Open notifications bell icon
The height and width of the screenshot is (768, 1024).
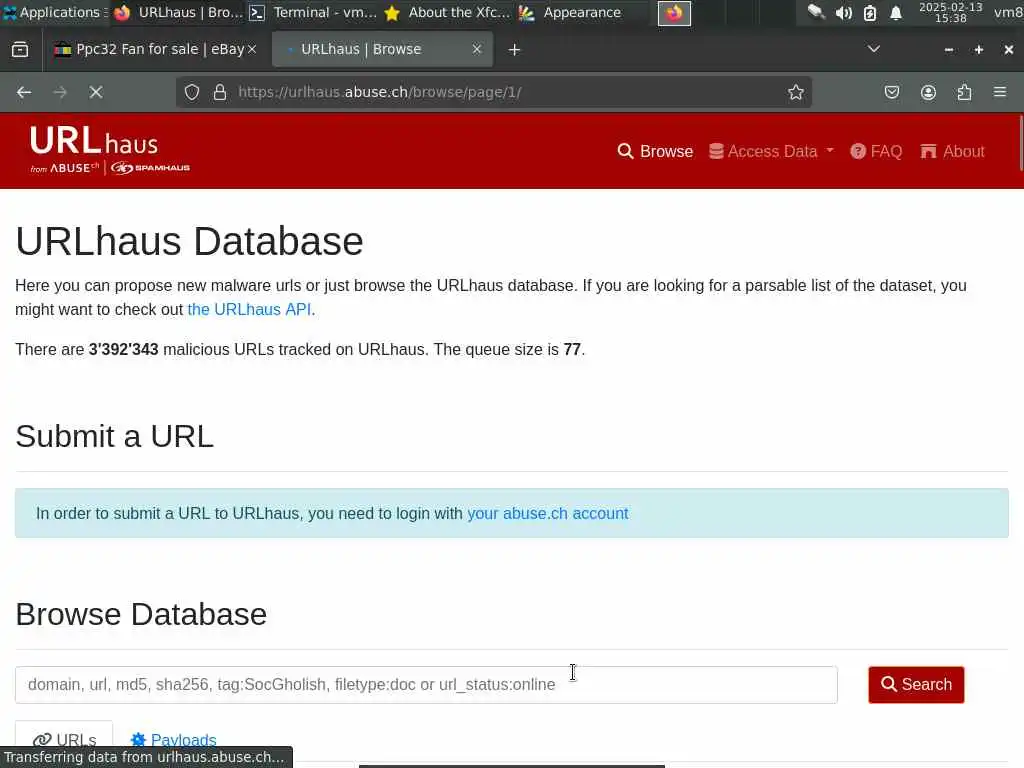896,13
